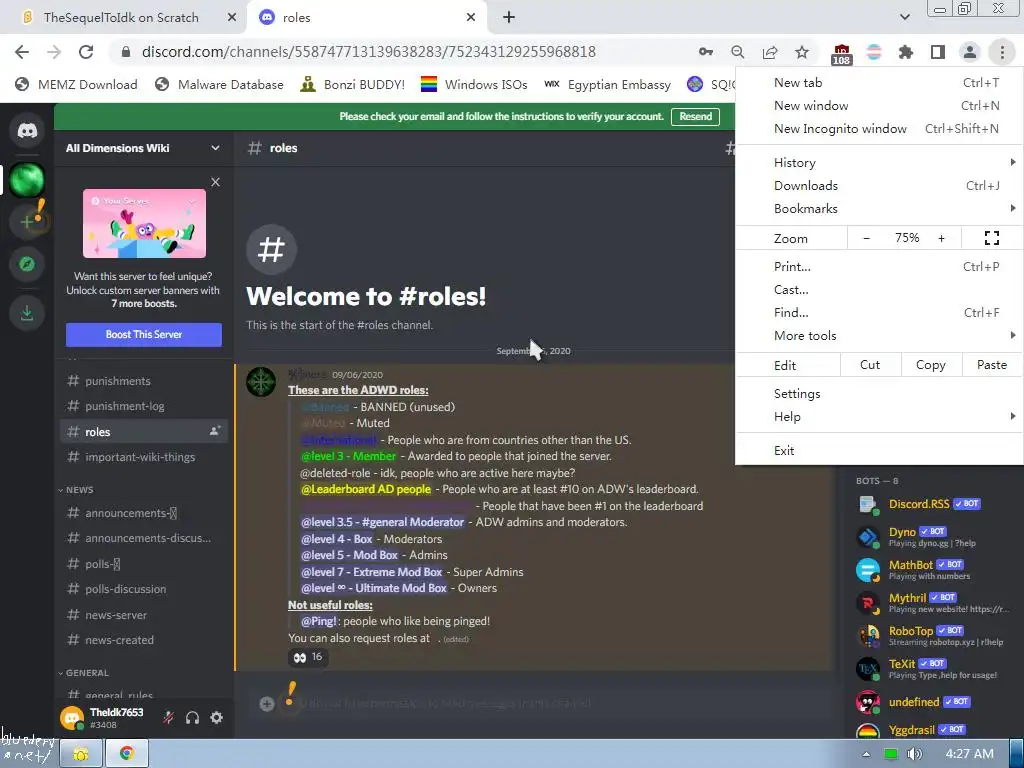Click the Resend verification email button
1024x768 pixels.
[696, 116]
